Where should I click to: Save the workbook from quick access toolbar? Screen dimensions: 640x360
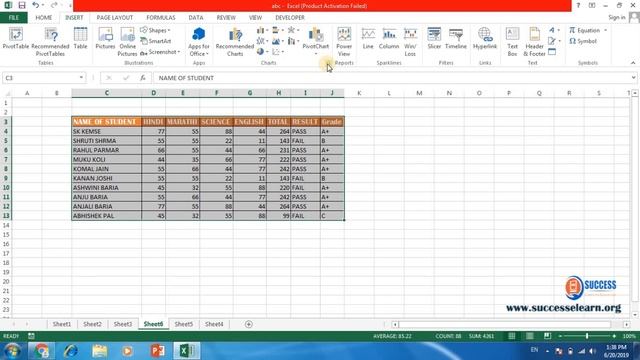tap(22, 5)
